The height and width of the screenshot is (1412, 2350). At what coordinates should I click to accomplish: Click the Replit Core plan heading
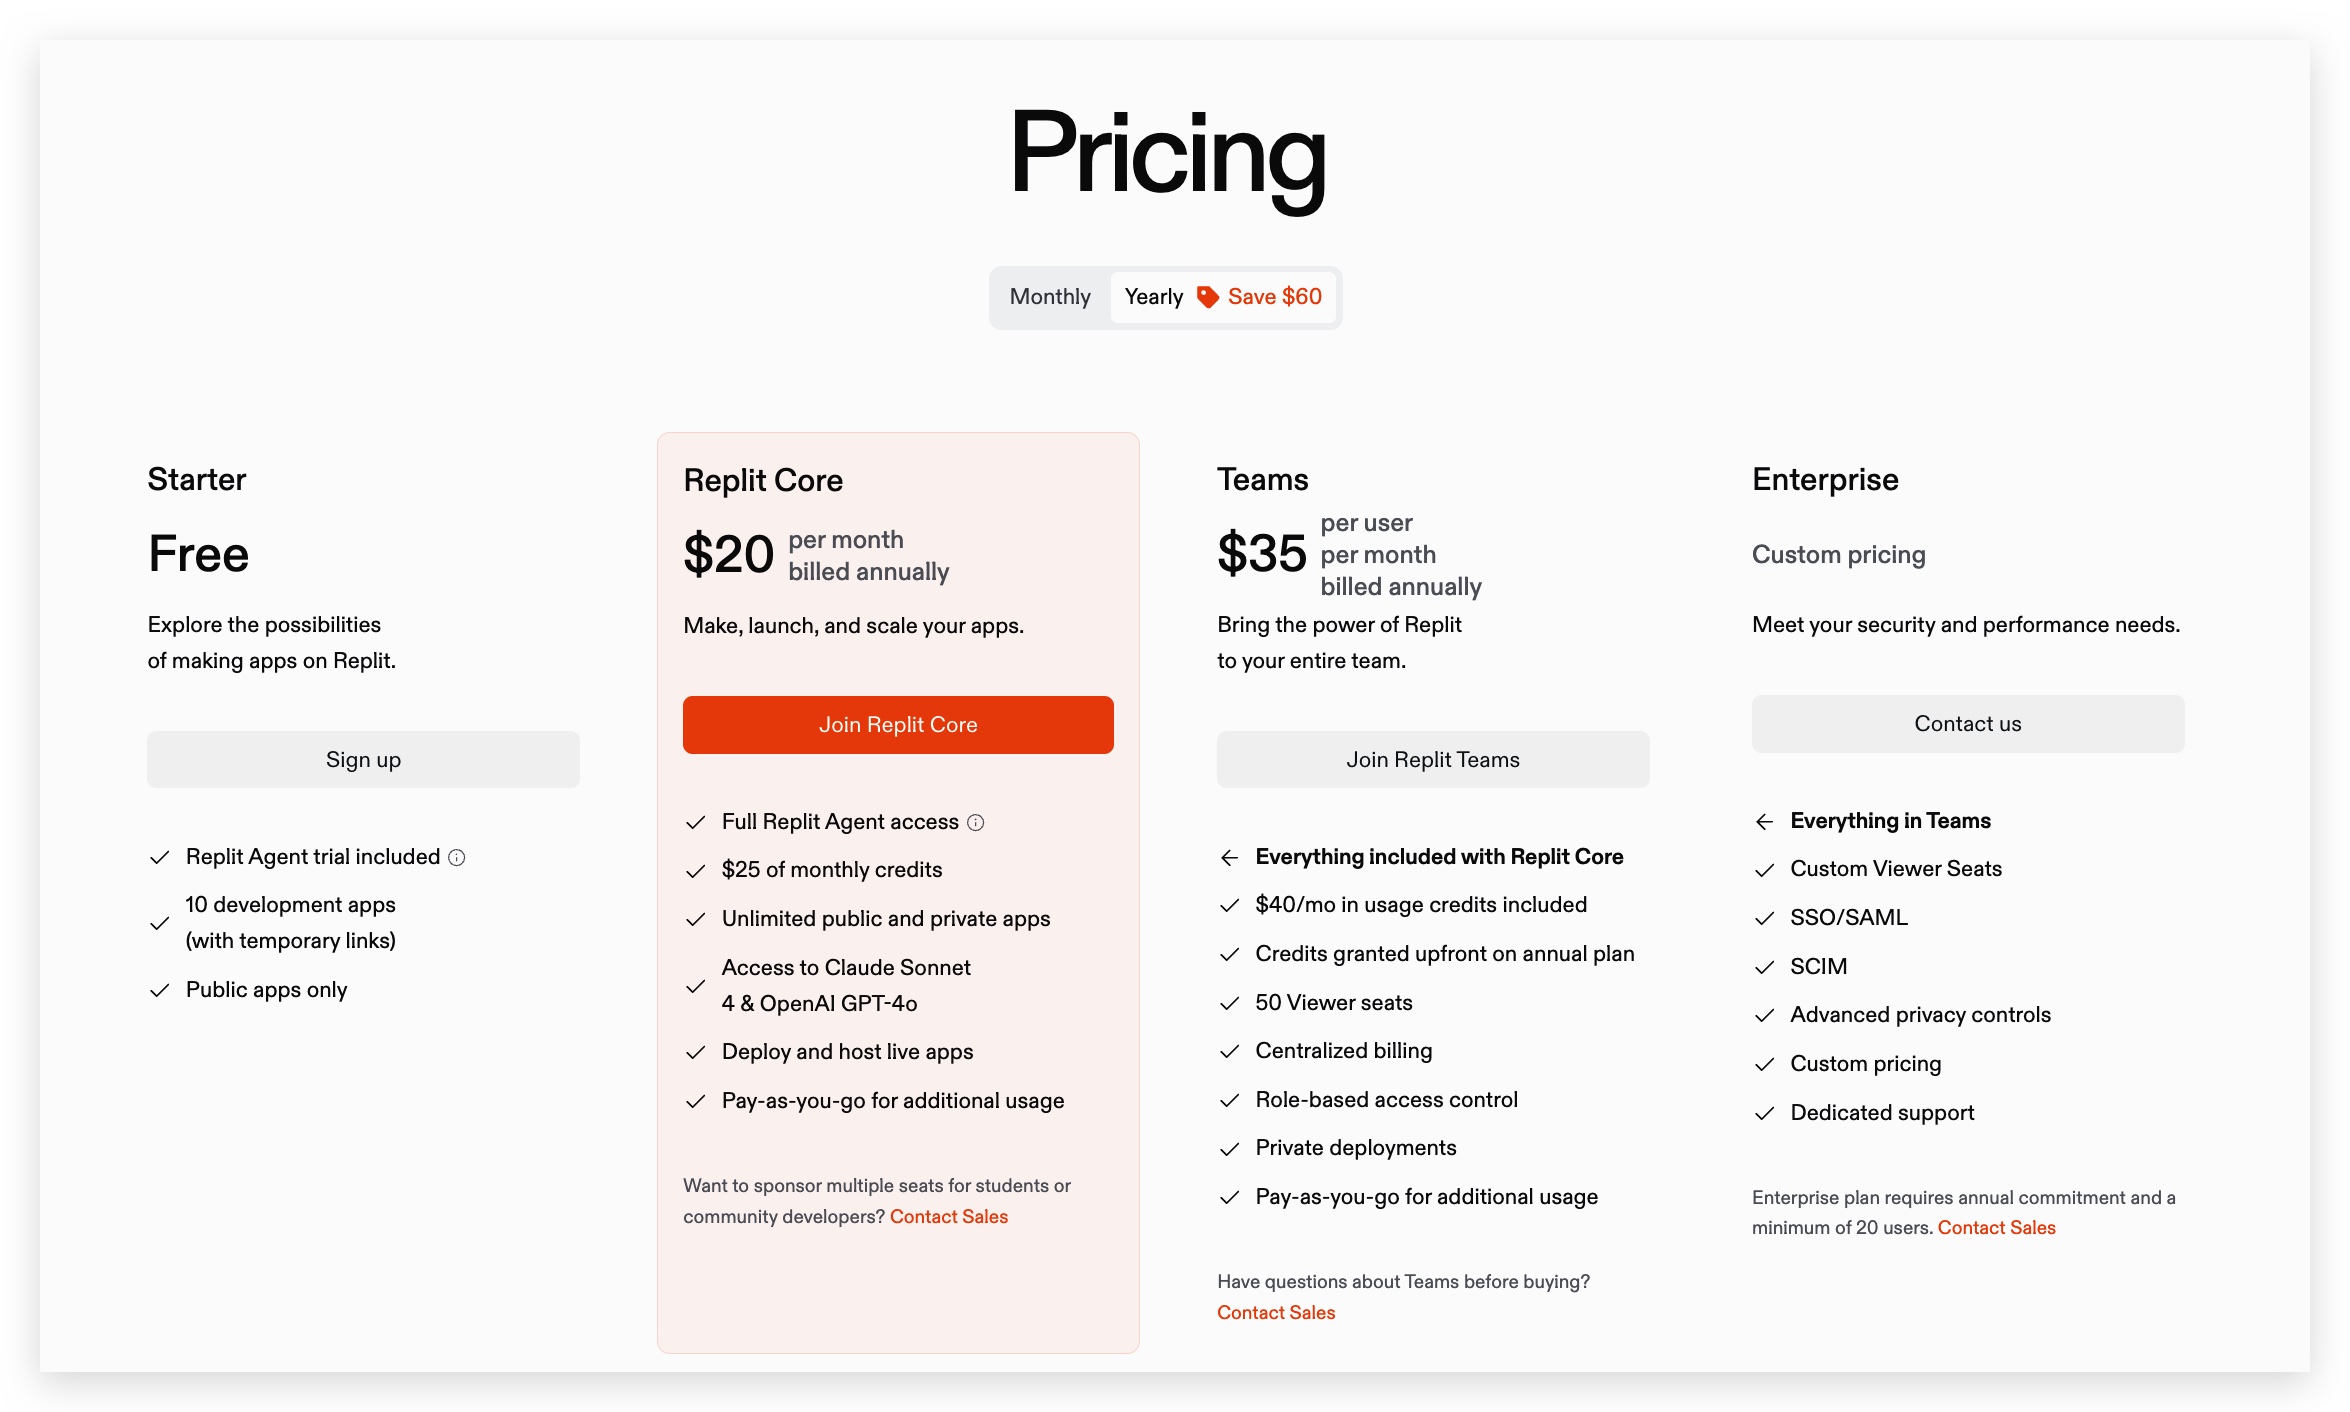coord(763,481)
